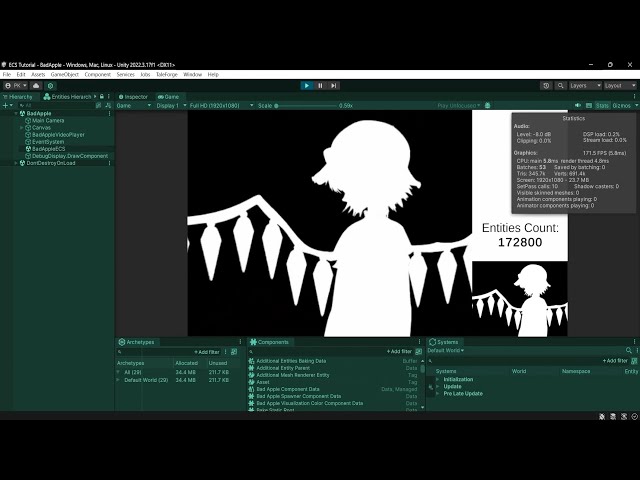Open Default World dropdown in Systems panel

tap(445, 351)
